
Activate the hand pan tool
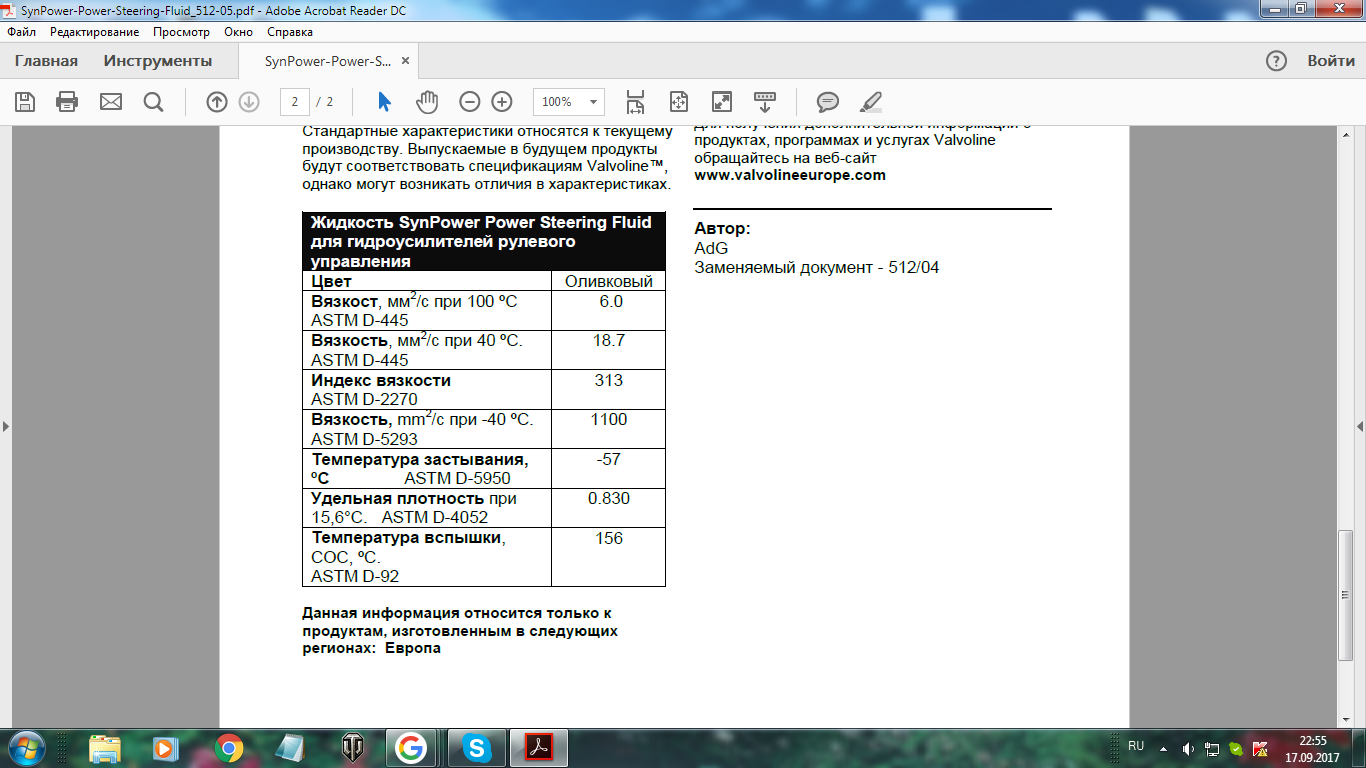pos(428,102)
